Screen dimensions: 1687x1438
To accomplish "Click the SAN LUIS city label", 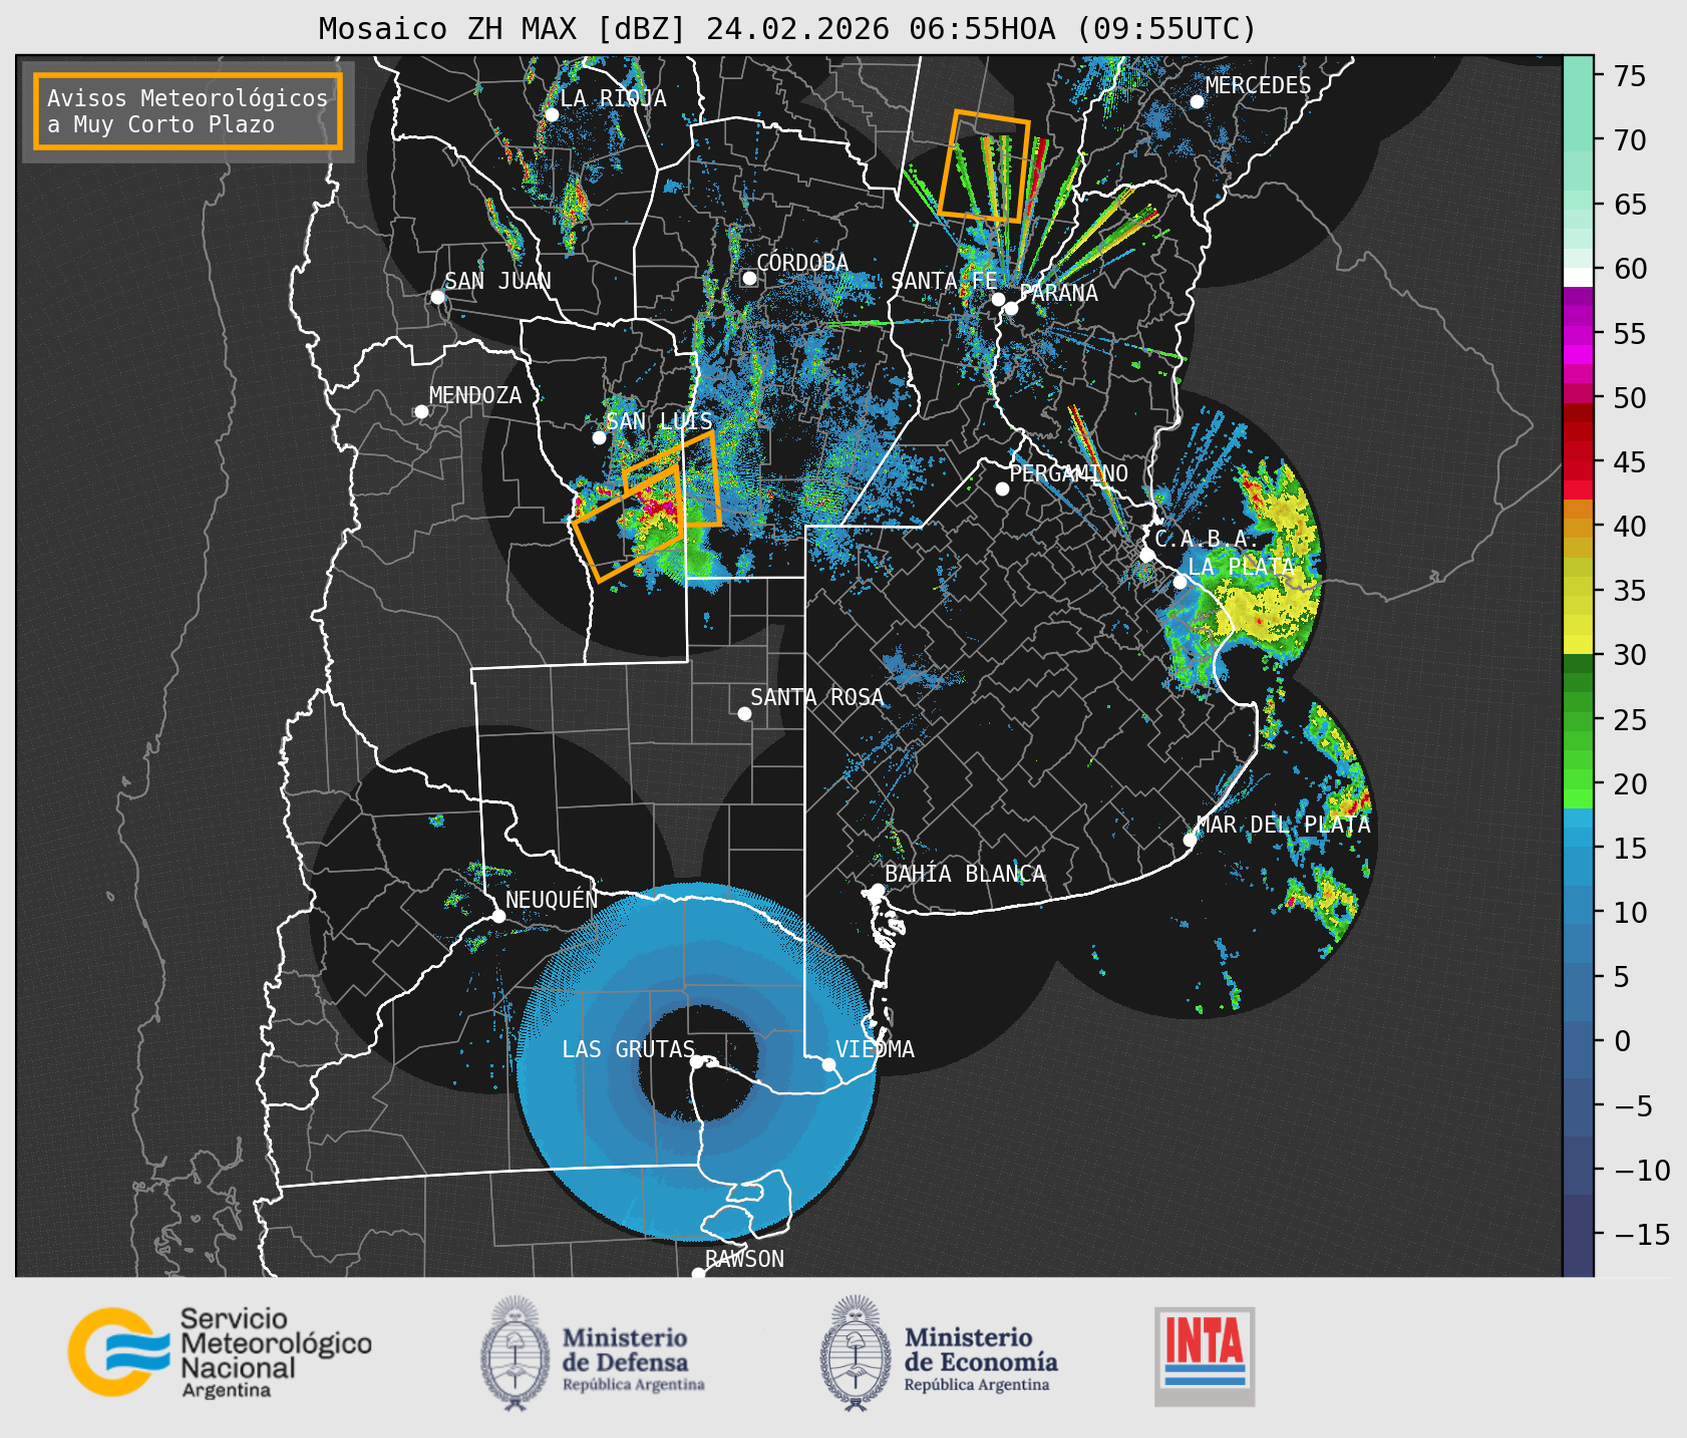I will pos(659,421).
